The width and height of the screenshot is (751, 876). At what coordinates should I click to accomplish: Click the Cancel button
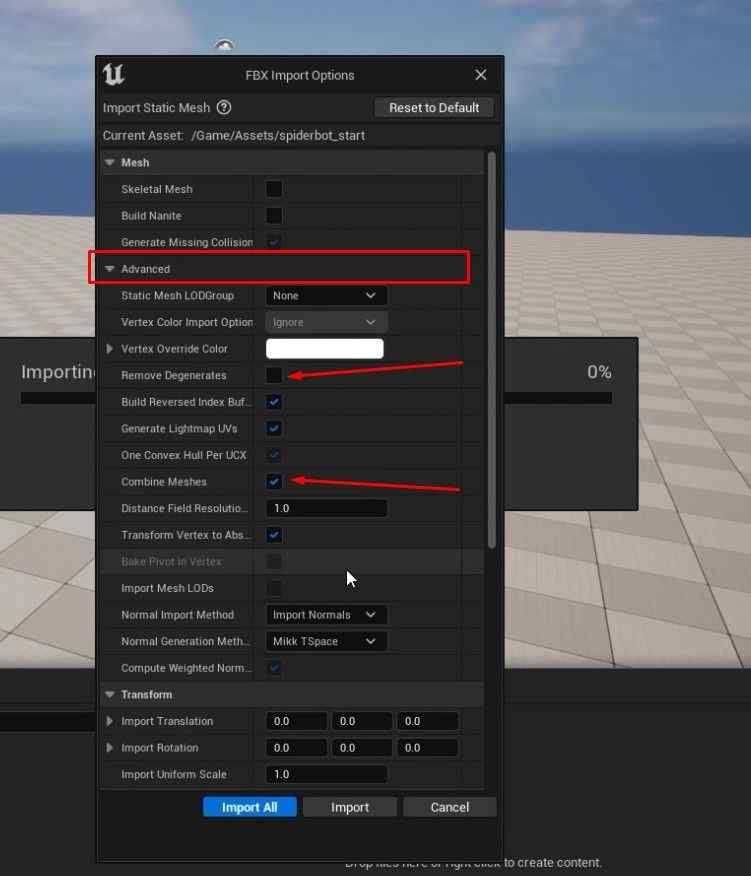coord(450,807)
